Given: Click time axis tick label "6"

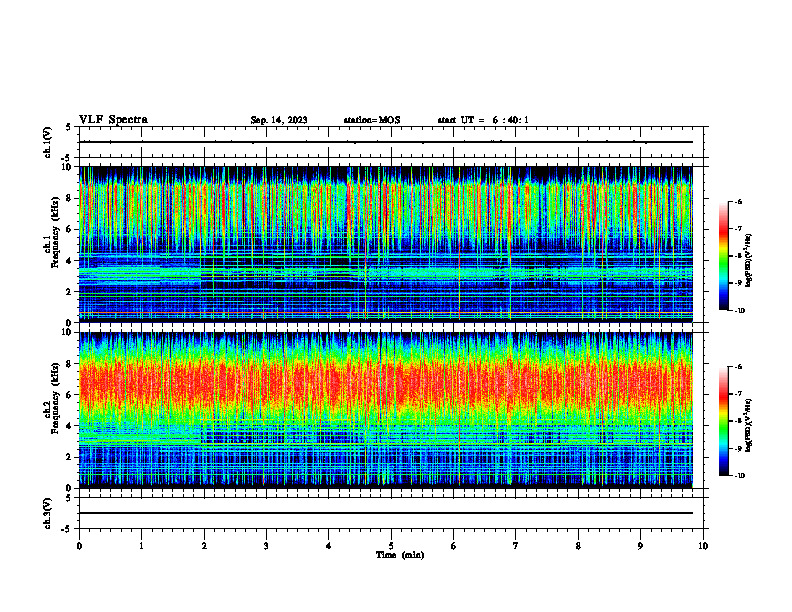Looking at the screenshot, I should (x=454, y=546).
